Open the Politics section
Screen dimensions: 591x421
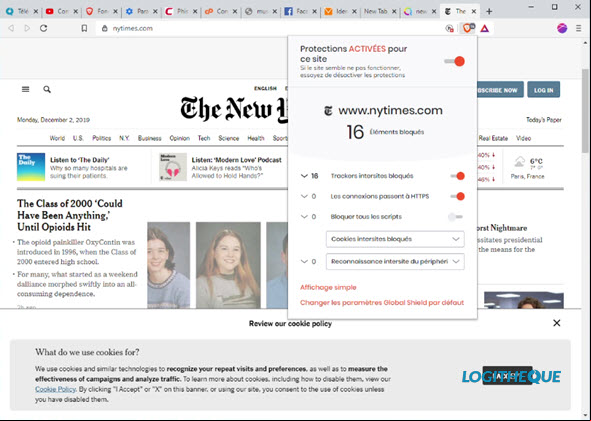(x=102, y=138)
